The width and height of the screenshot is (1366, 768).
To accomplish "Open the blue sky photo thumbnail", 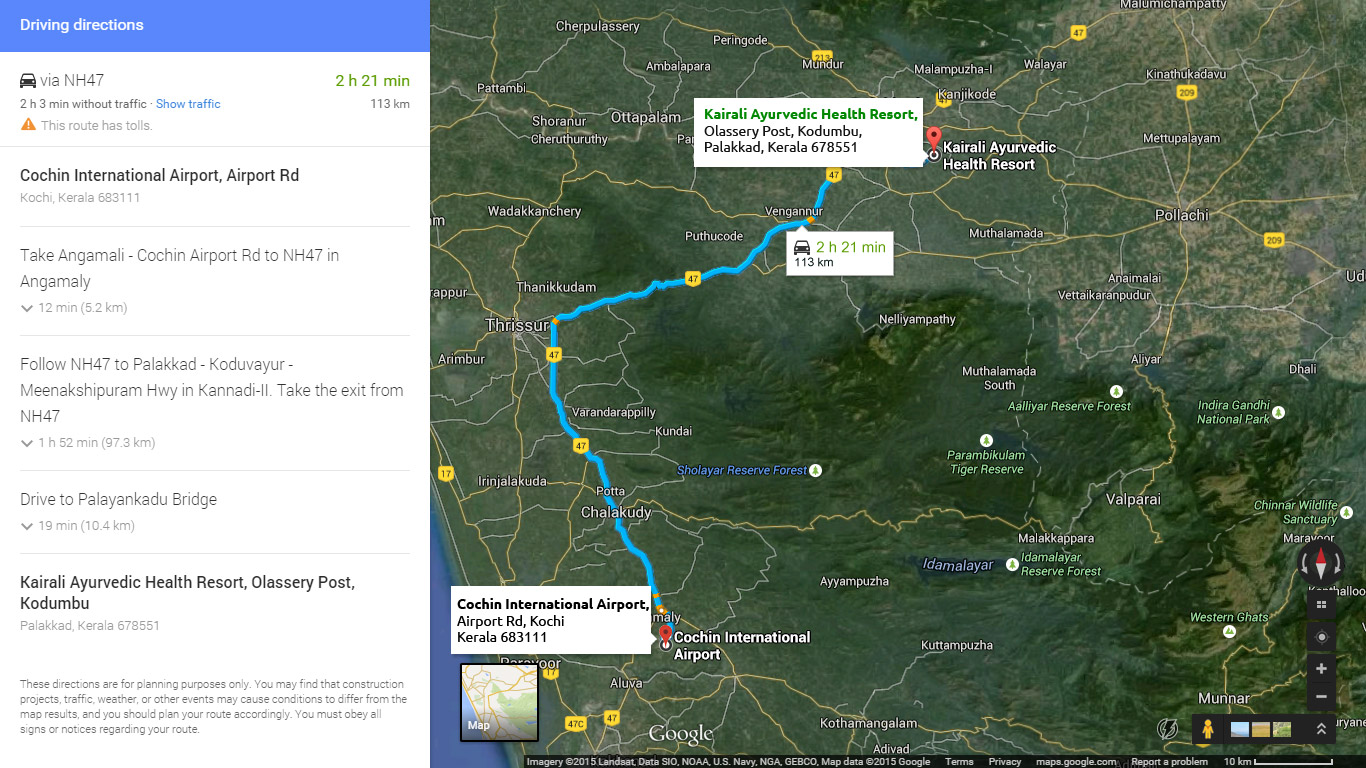I will point(1240,730).
